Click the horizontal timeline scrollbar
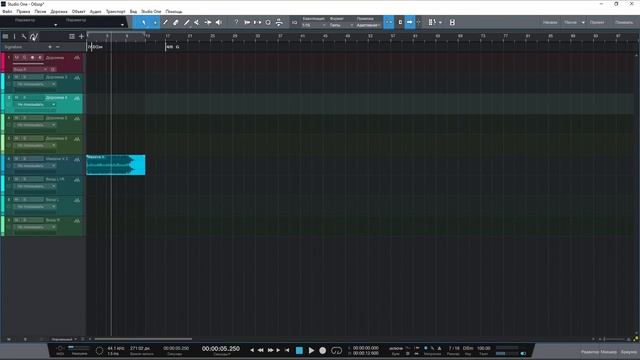 [x=143, y=339]
